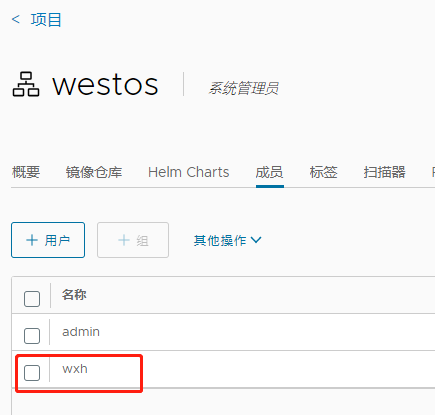Screen dimensions: 435x415
Task: Expand the 其他操作 dropdown
Action: pyautogui.click(x=228, y=240)
